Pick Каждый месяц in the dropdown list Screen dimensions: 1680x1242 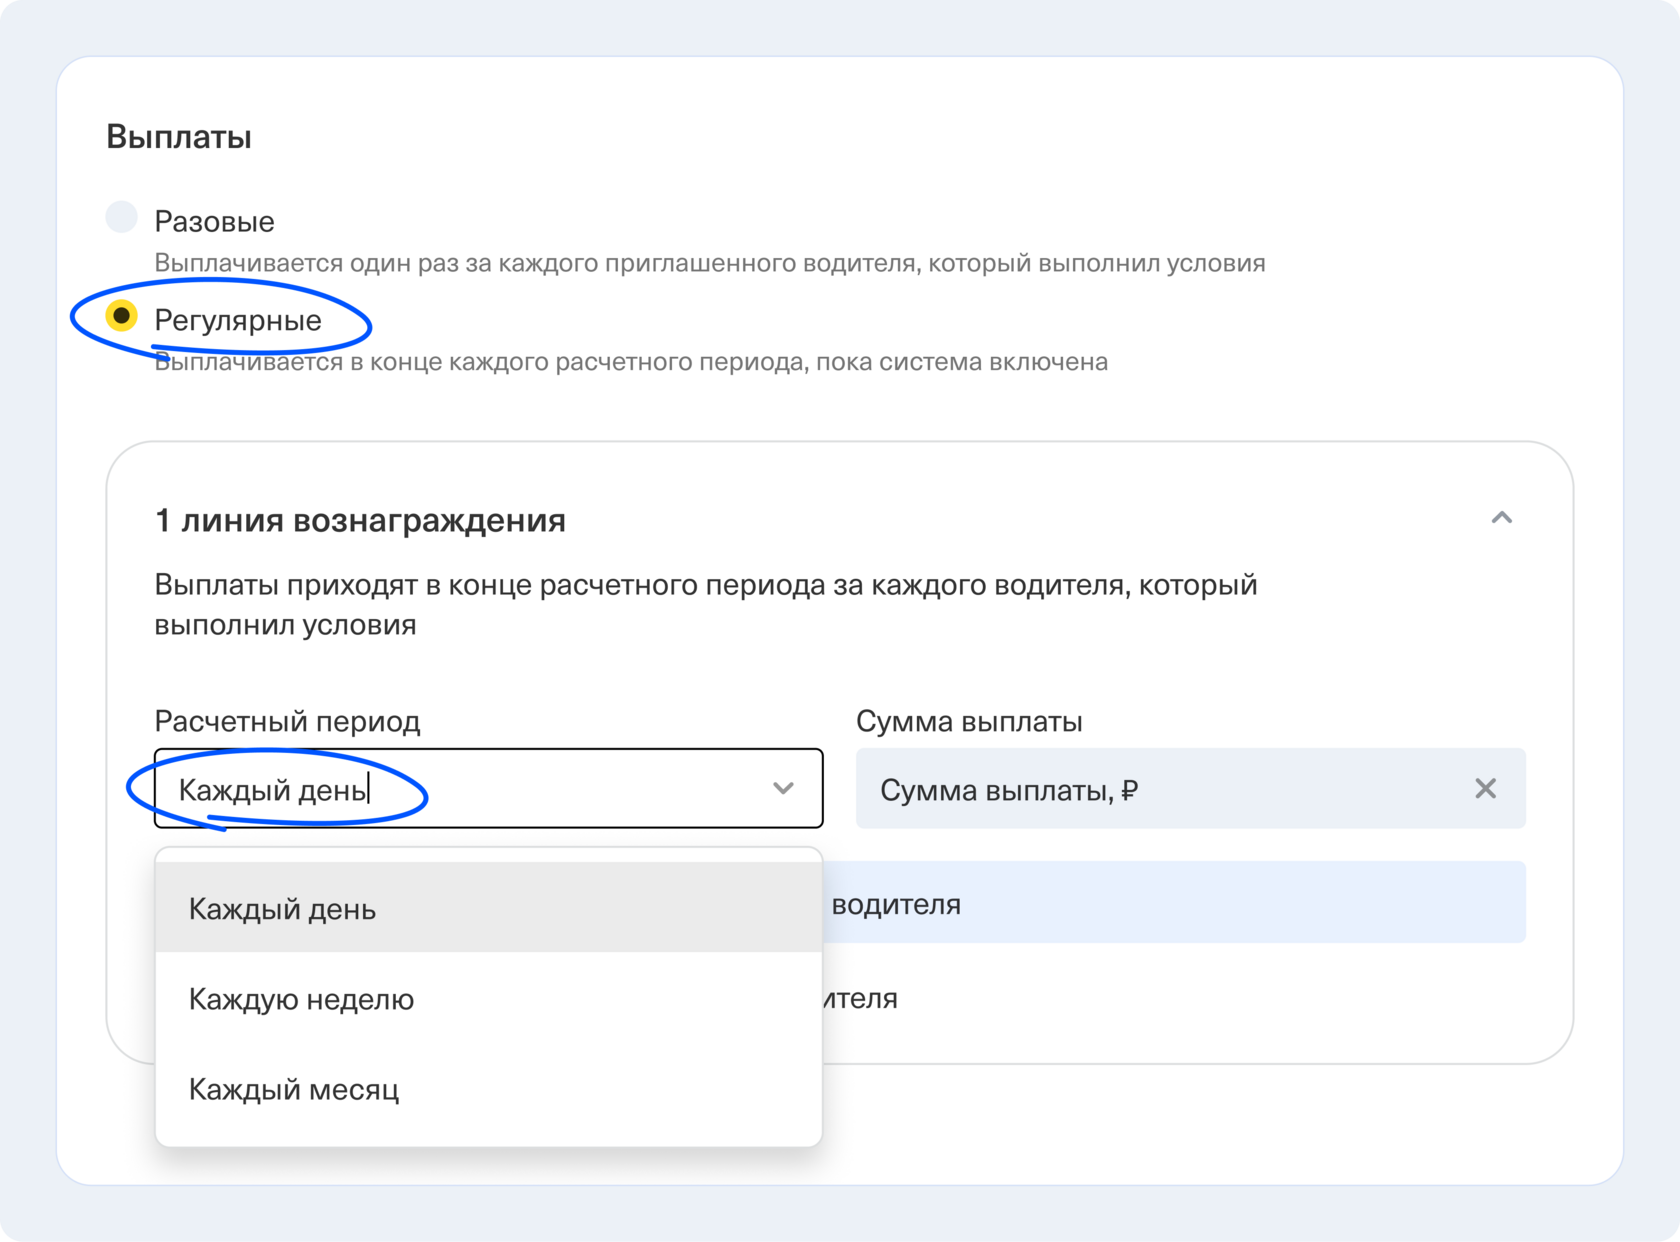coord(294,1089)
